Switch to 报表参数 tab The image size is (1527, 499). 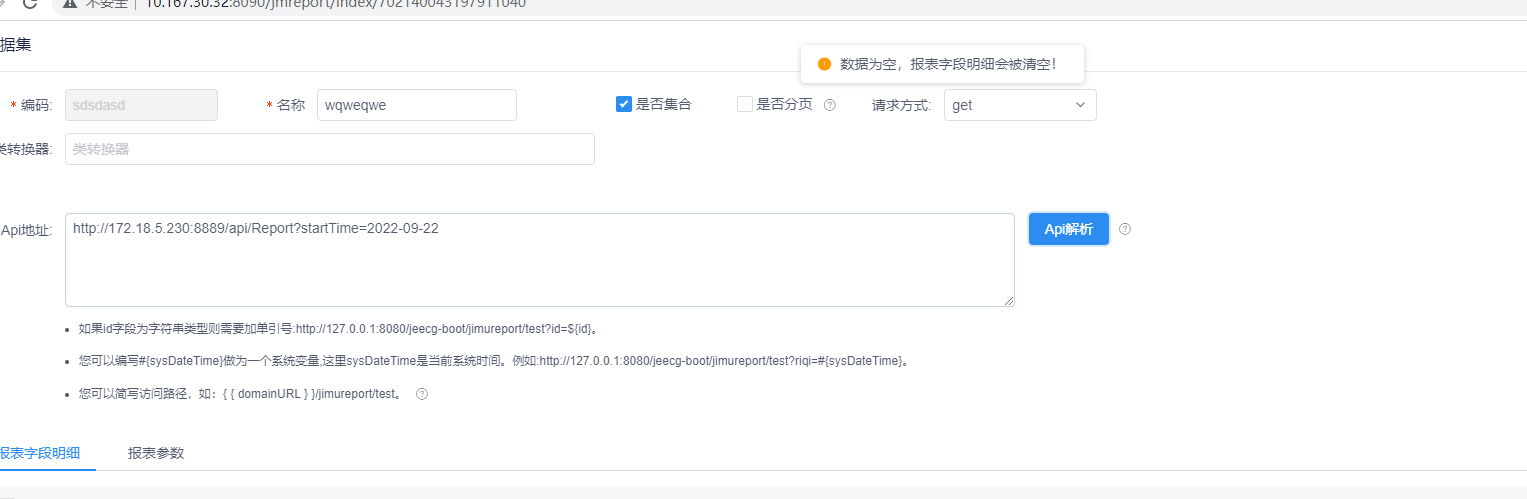pyautogui.click(x=156, y=453)
